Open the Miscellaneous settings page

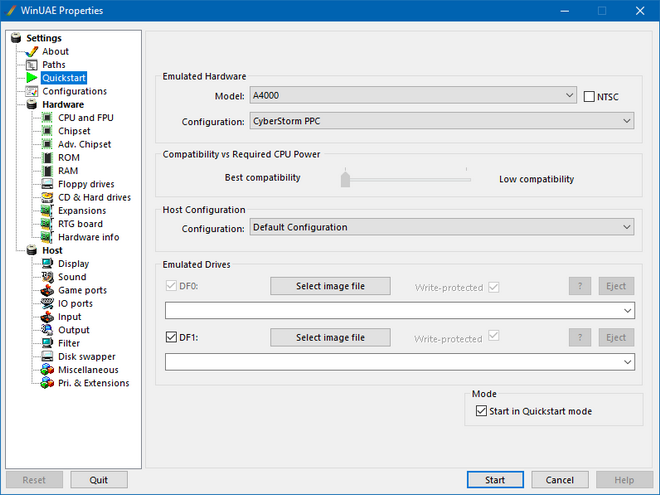(x=88, y=370)
